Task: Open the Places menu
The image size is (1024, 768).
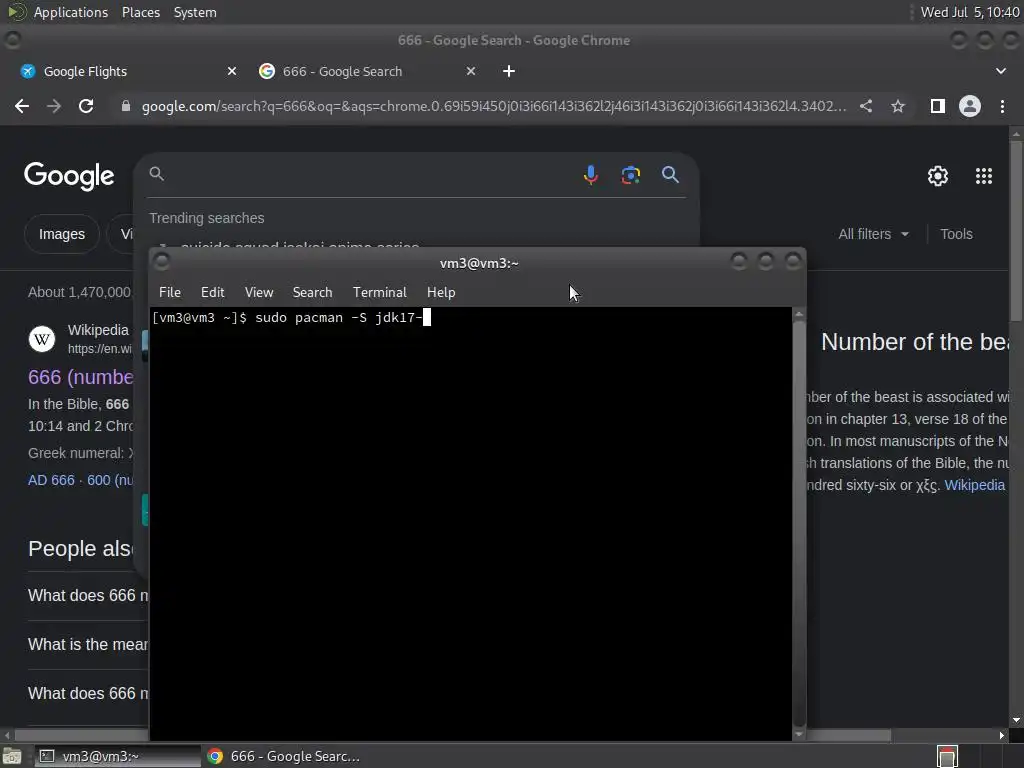Action: [x=140, y=12]
